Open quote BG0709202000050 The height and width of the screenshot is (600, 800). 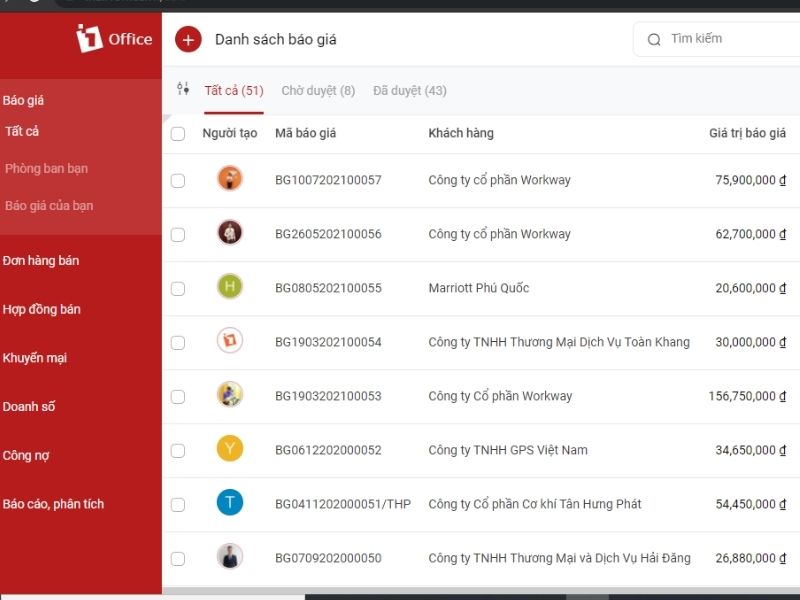pos(328,559)
